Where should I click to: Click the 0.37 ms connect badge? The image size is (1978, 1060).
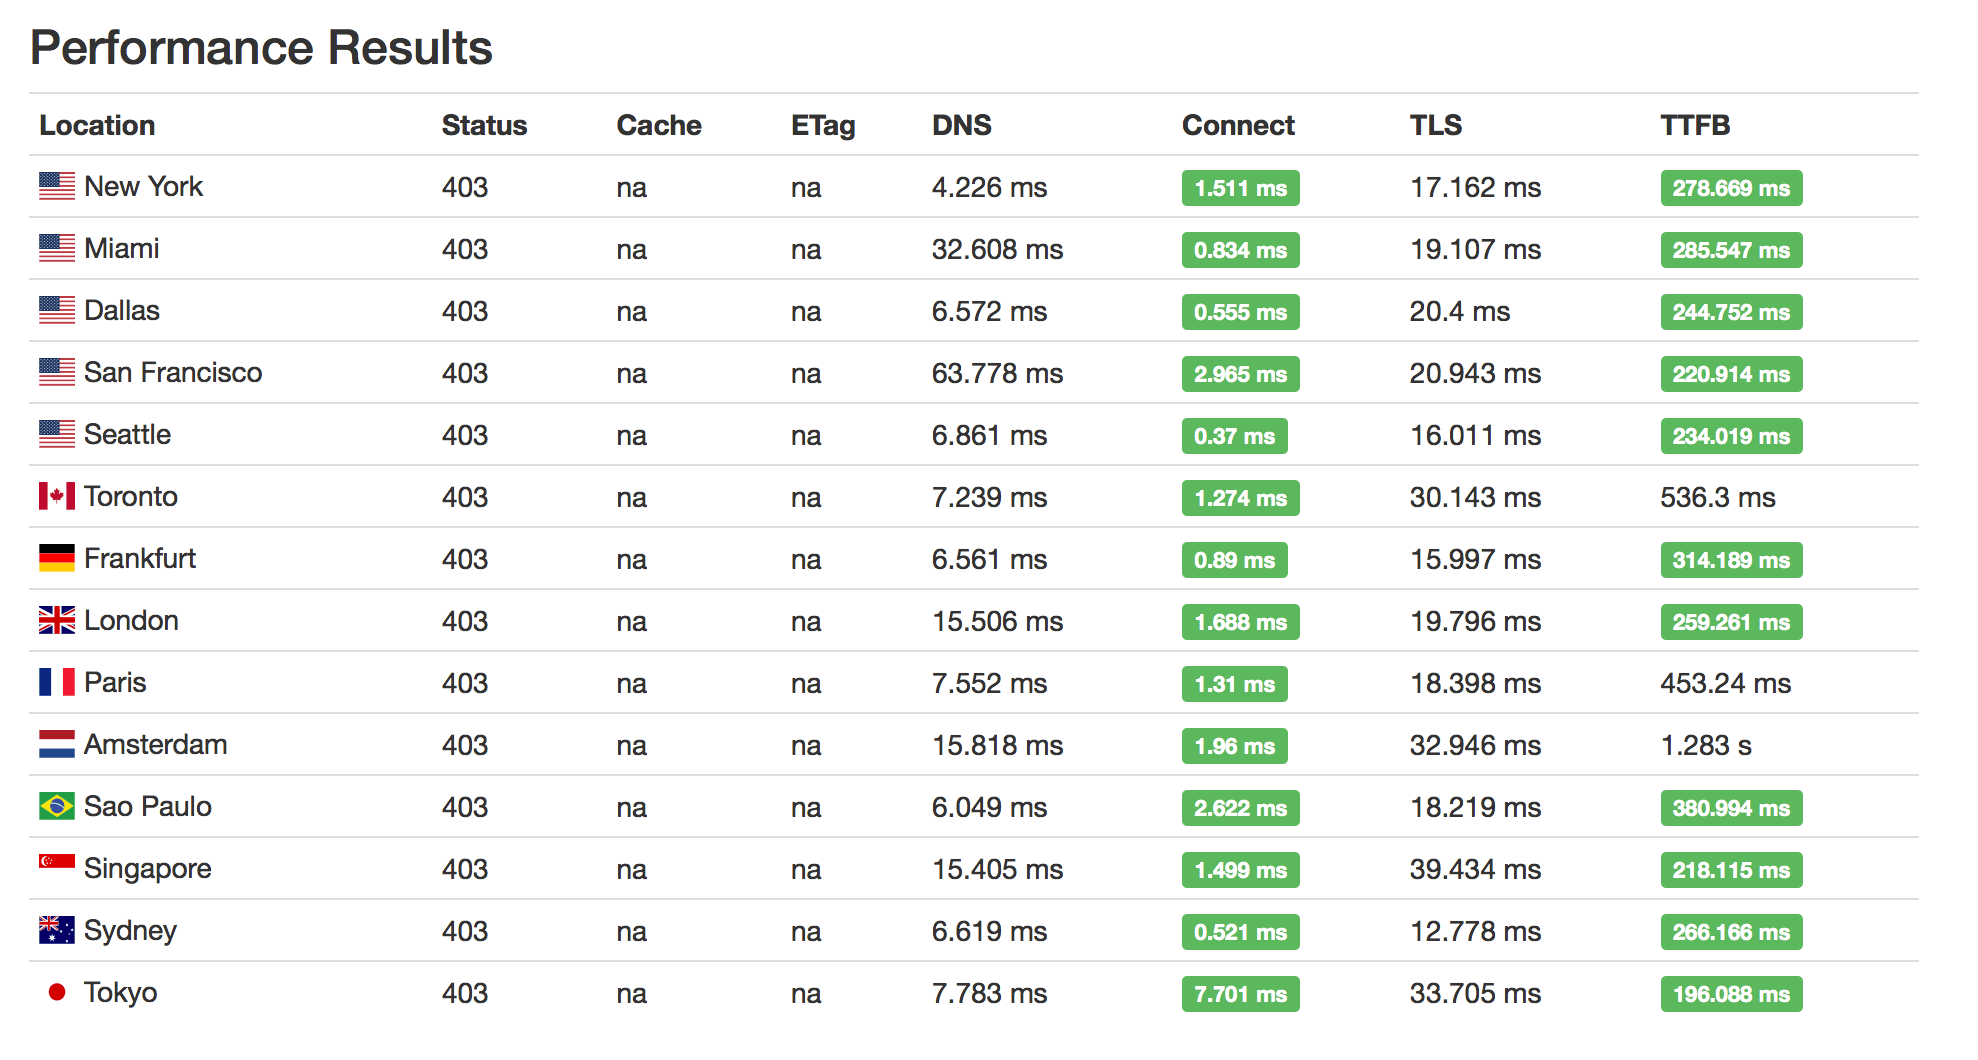click(x=1234, y=436)
